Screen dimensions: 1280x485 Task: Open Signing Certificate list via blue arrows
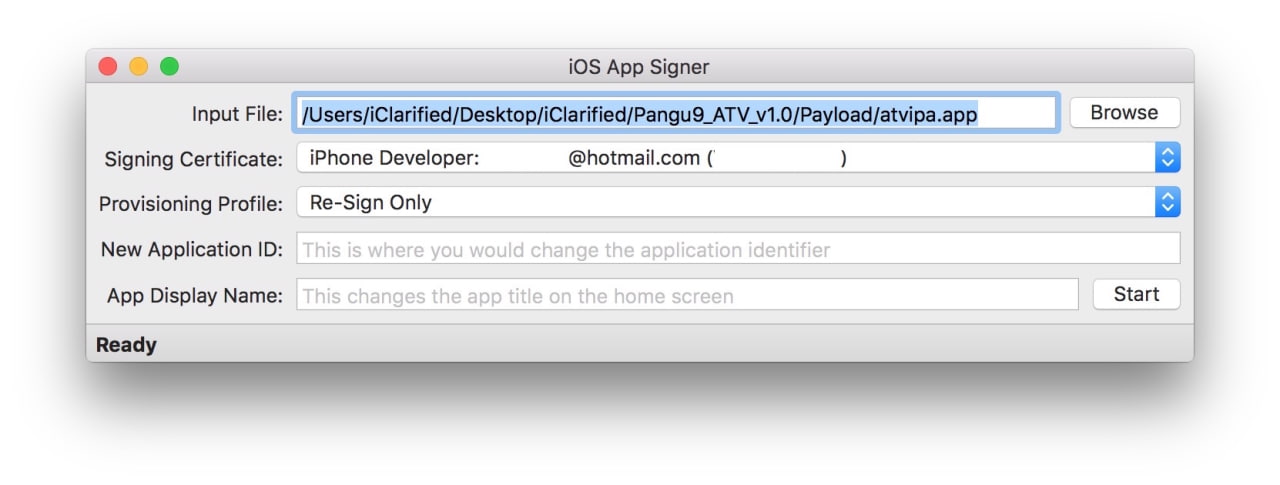tap(1168, 158)
